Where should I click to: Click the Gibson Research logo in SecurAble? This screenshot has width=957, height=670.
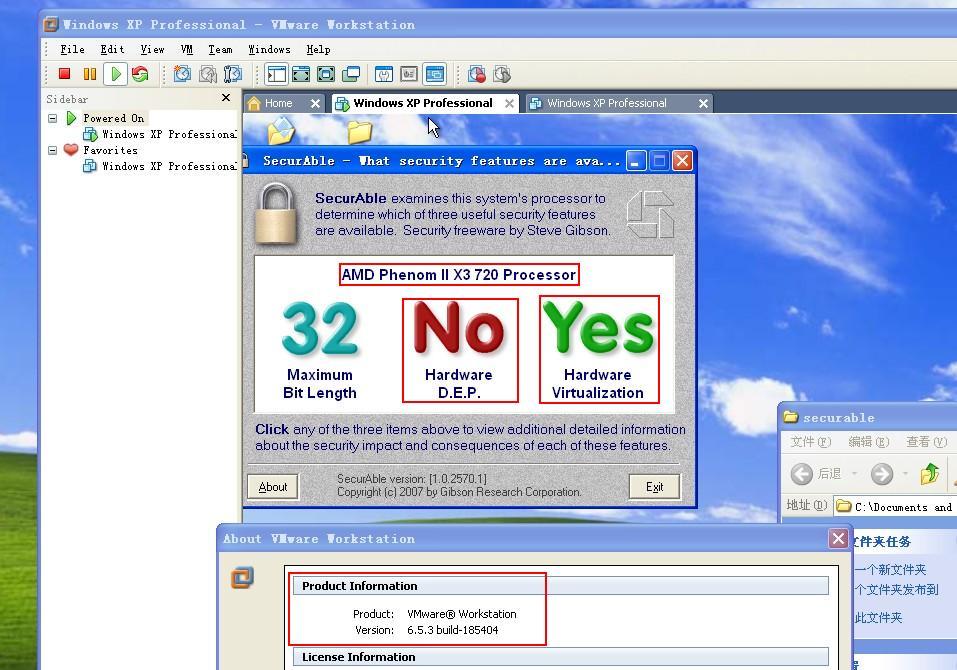click(651, 214)
